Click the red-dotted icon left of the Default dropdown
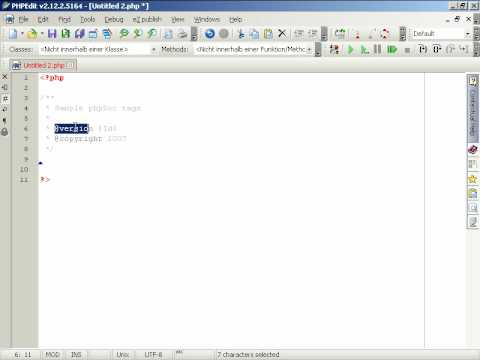480x360 pixels. click(385, 34)
